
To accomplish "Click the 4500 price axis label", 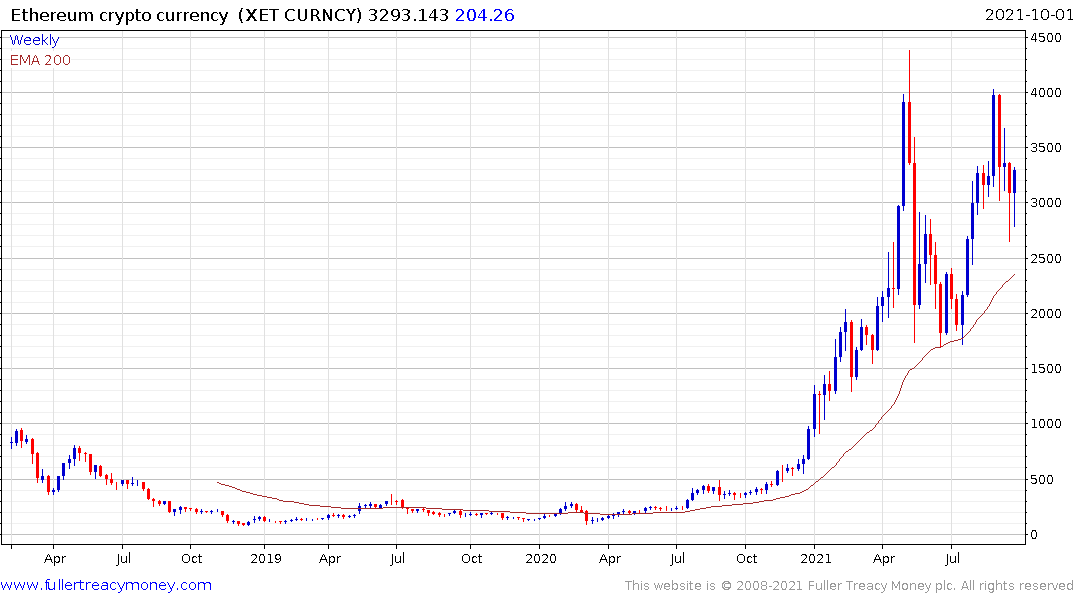I will click(1046, 38).
